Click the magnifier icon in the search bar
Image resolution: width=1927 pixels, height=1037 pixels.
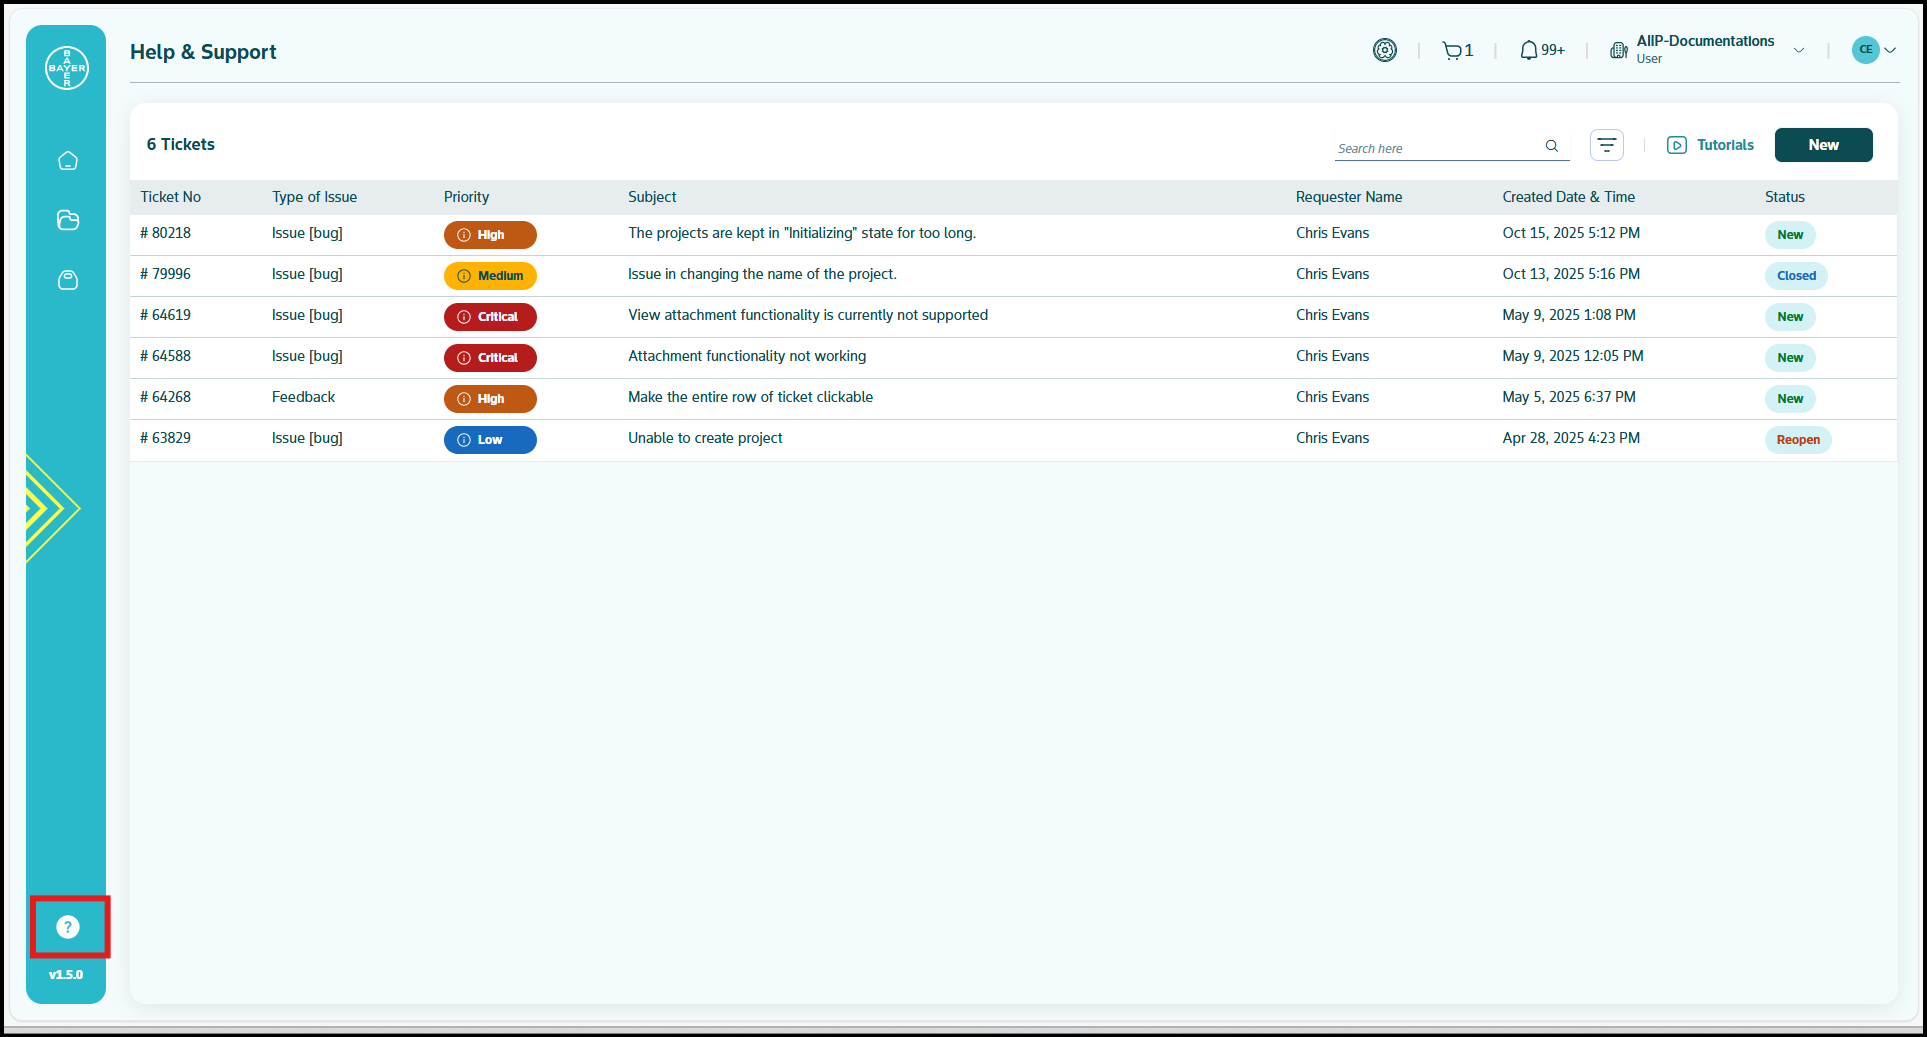1551,146
